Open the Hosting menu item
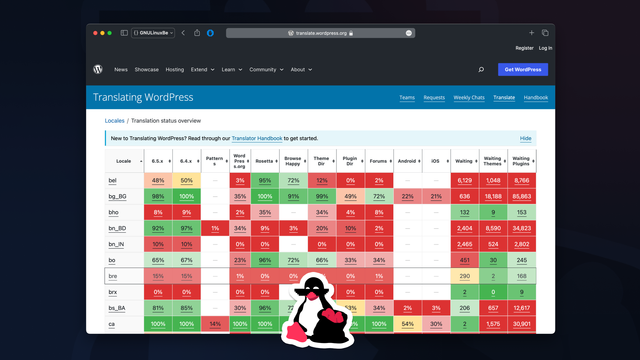Viewport: 640px width, 360px height. coord(175,70)
